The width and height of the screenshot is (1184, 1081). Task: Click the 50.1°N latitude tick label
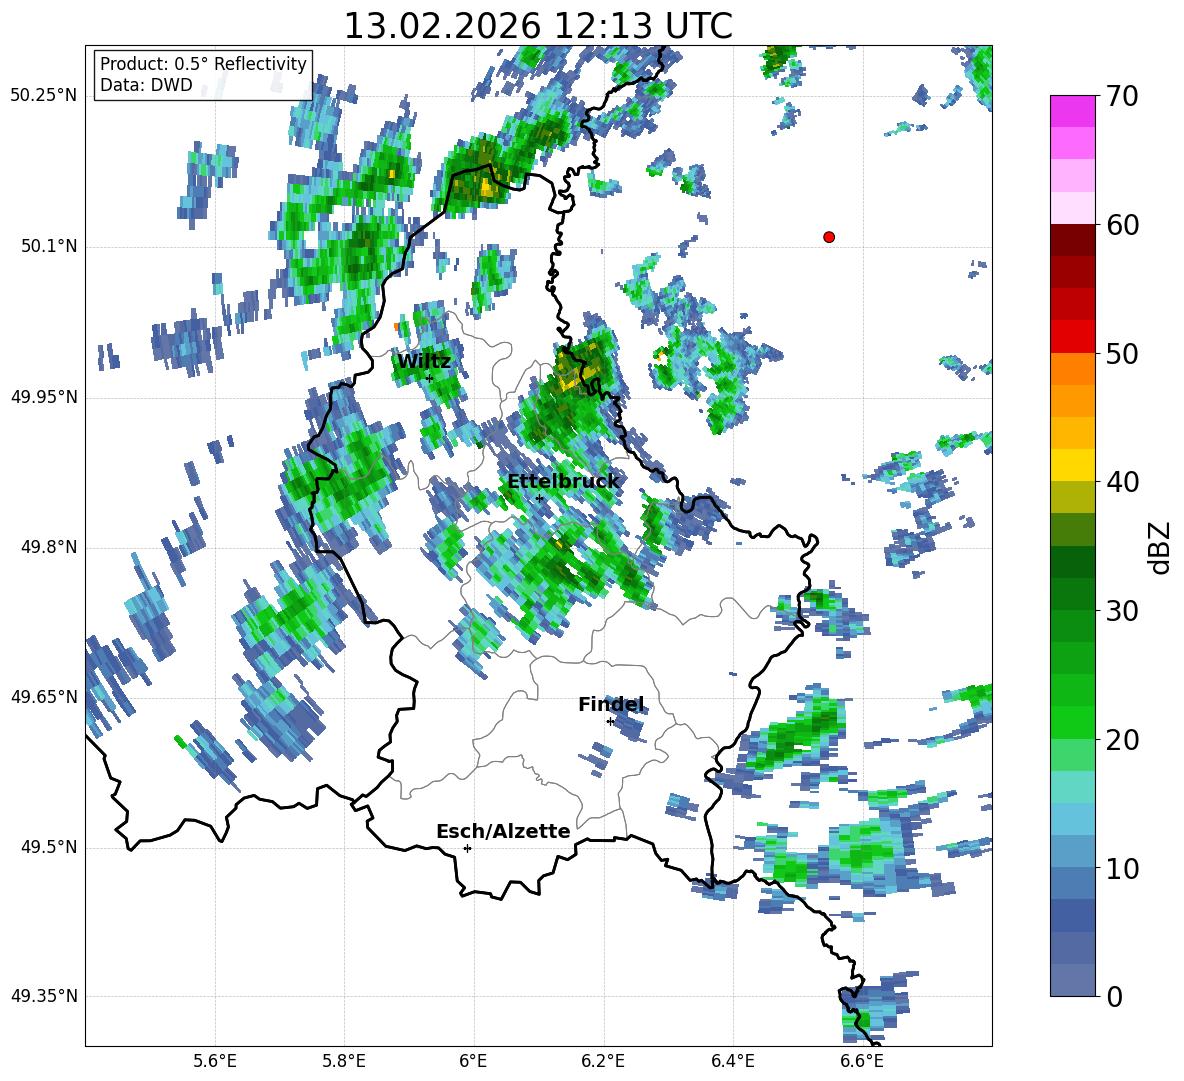pyautogui.click(x=50, y=247)
